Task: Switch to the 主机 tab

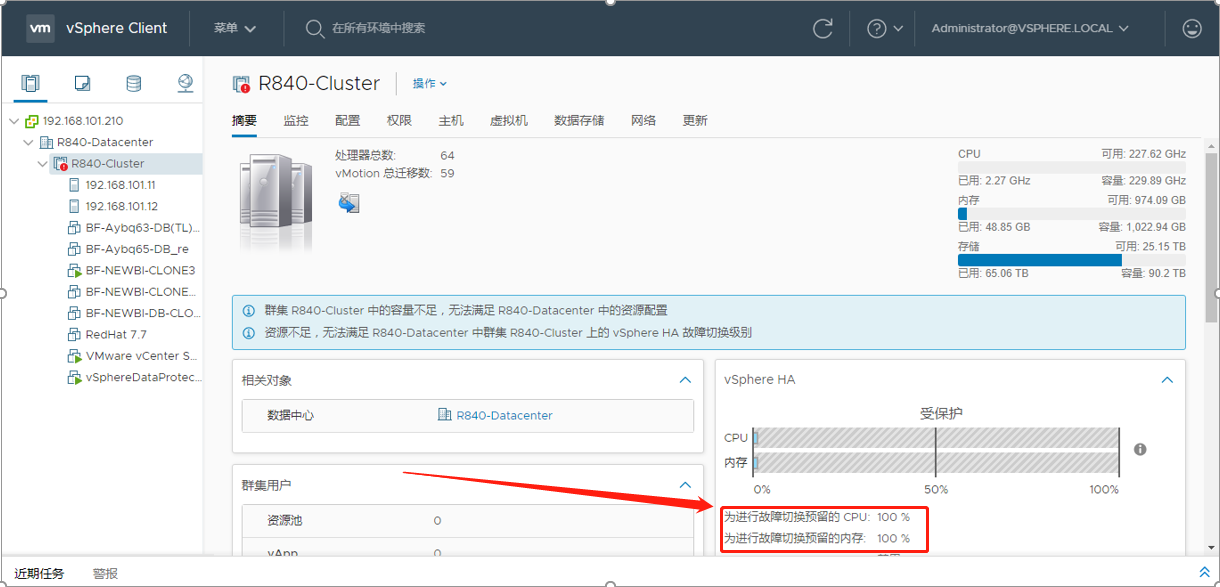Action: [451, 120]
